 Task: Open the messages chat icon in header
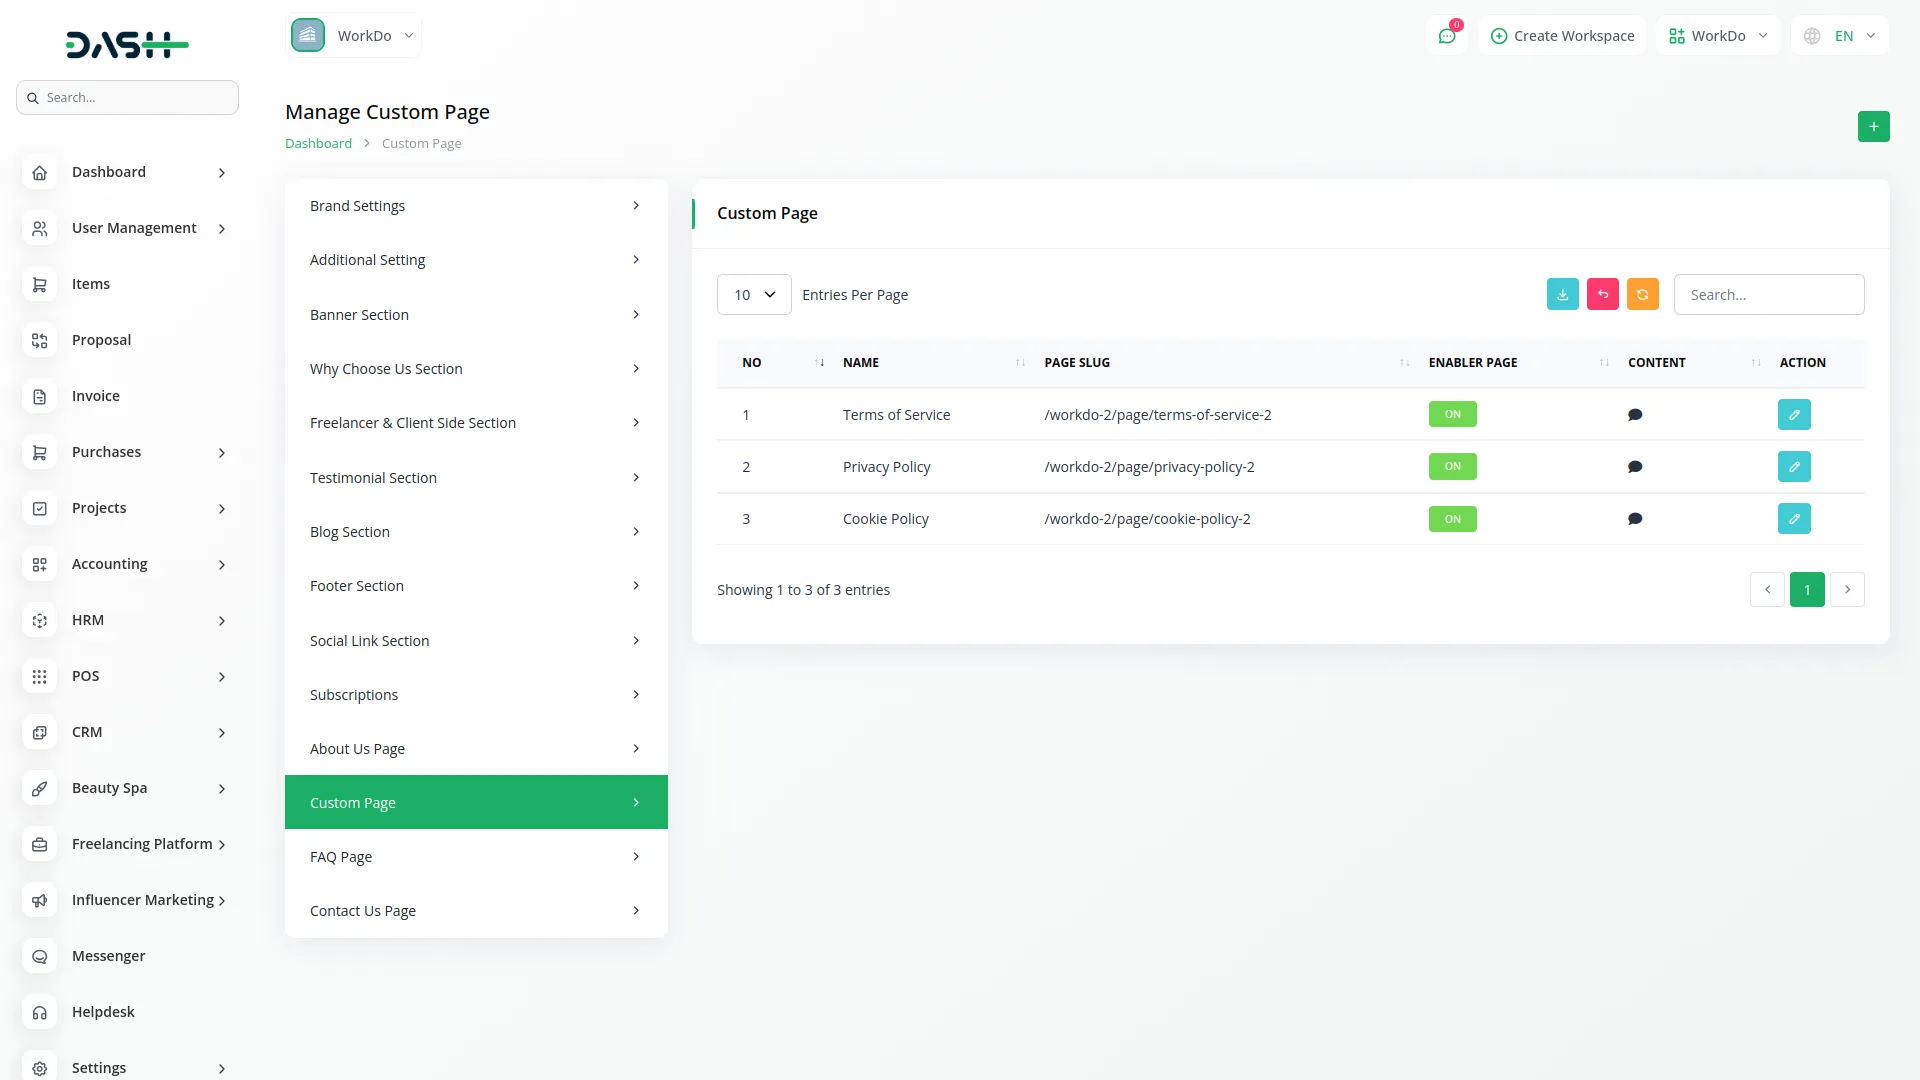point(1447,35)
